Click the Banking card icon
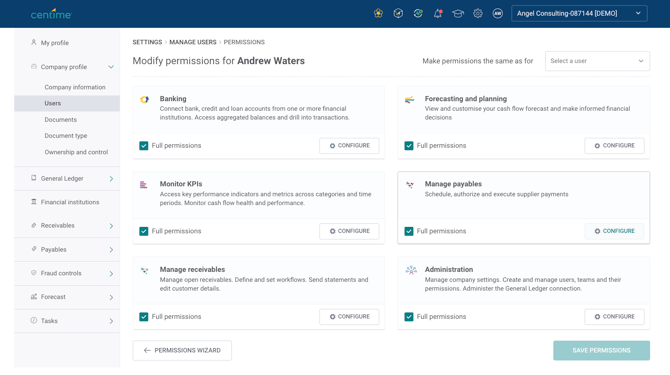The height and width of the screenshot is (375, 670). 144,100
